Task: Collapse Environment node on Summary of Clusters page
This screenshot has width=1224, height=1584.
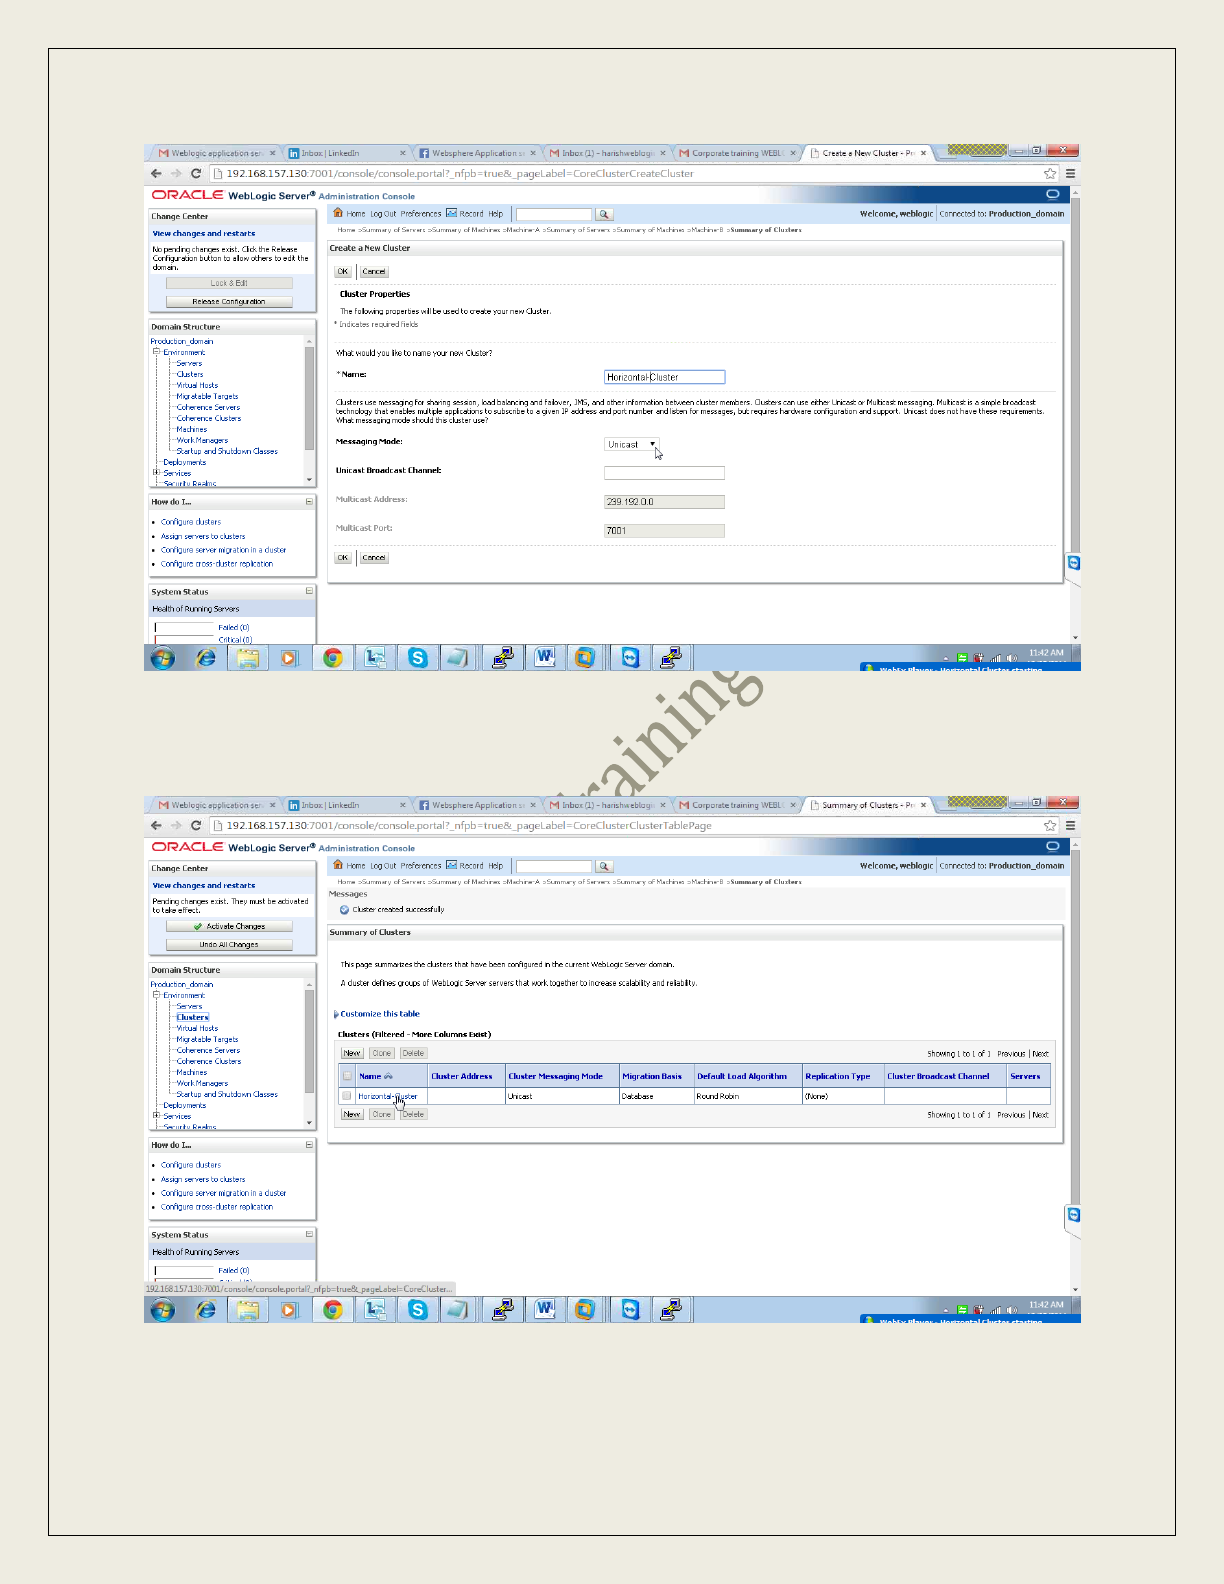Action: (156, 995)
